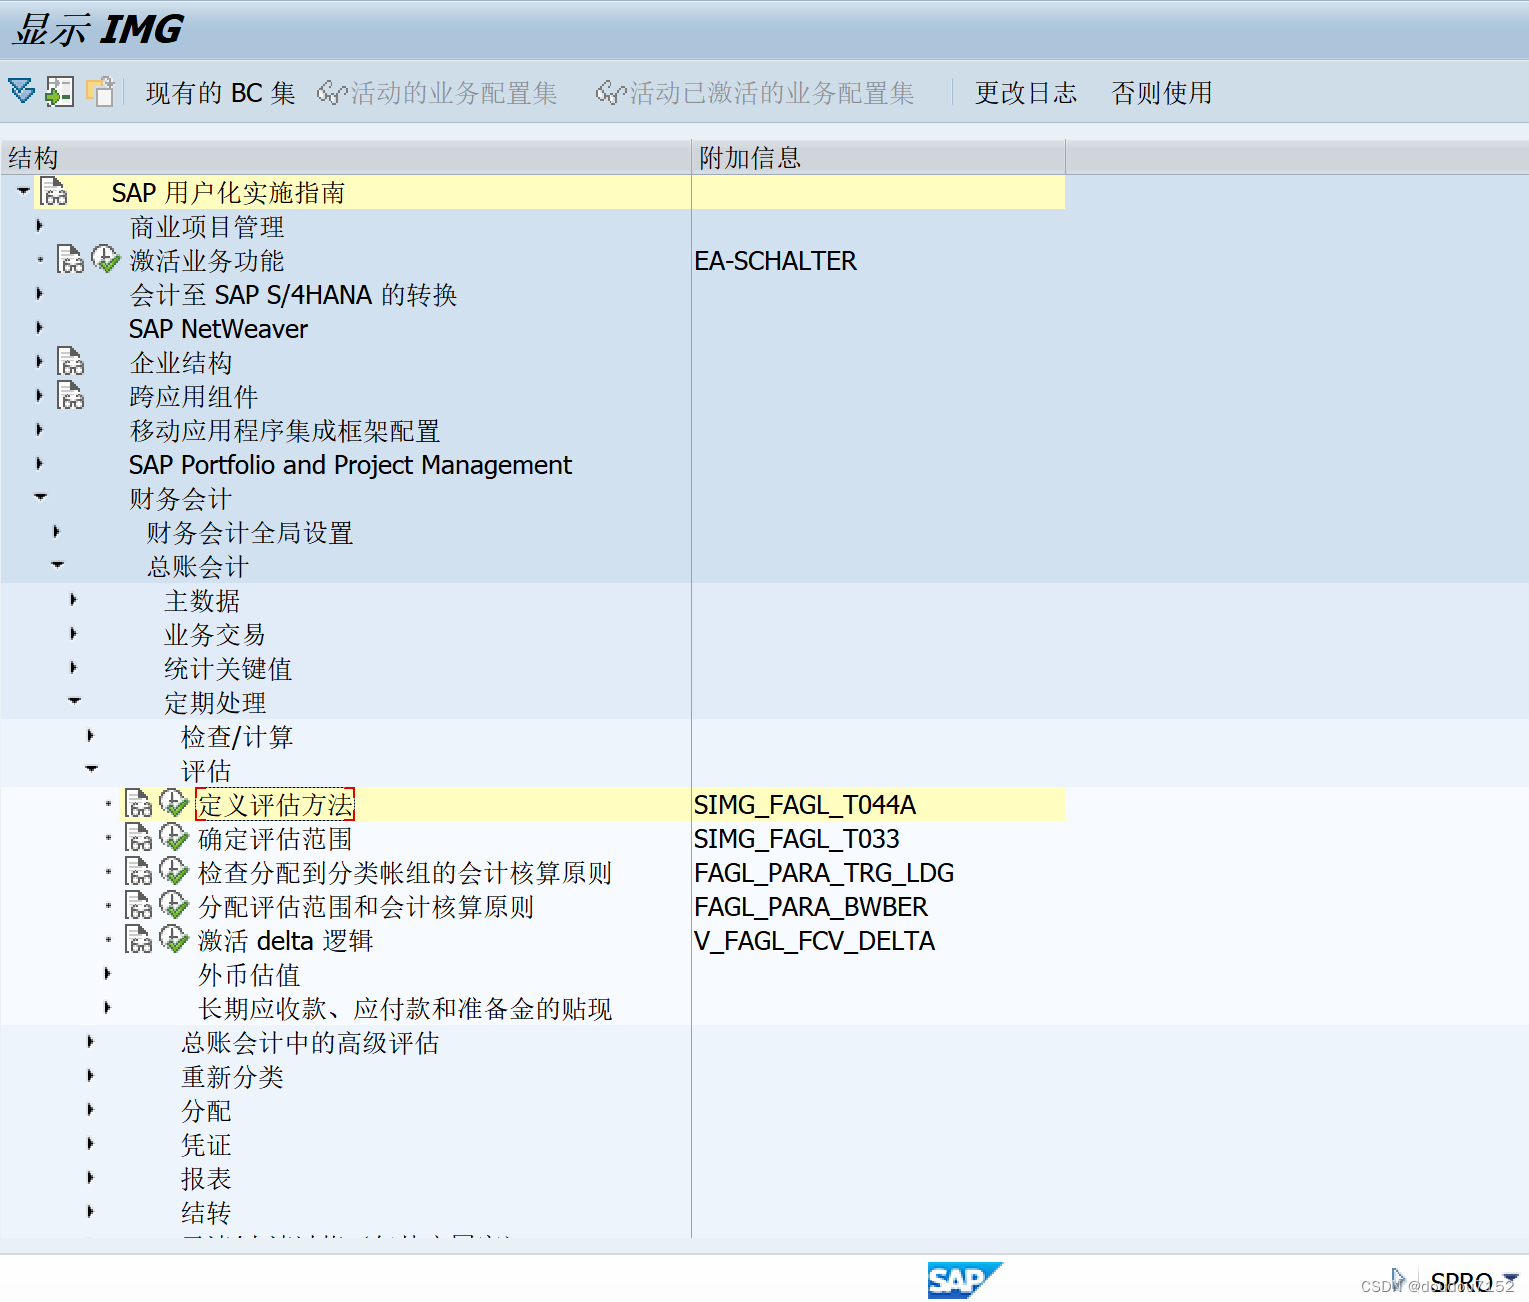
Task: Open documentation icon for 定义评估方法
Action: (138, 804)
